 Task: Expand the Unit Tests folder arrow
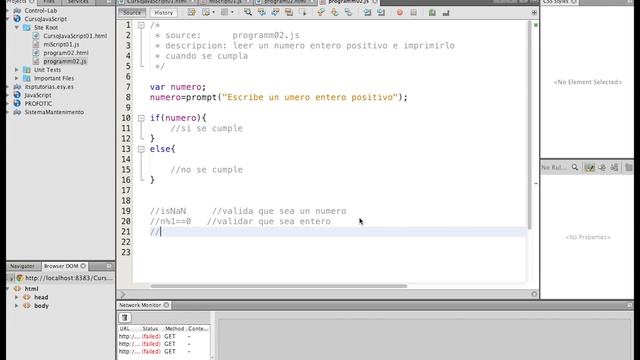coord(17,70)
